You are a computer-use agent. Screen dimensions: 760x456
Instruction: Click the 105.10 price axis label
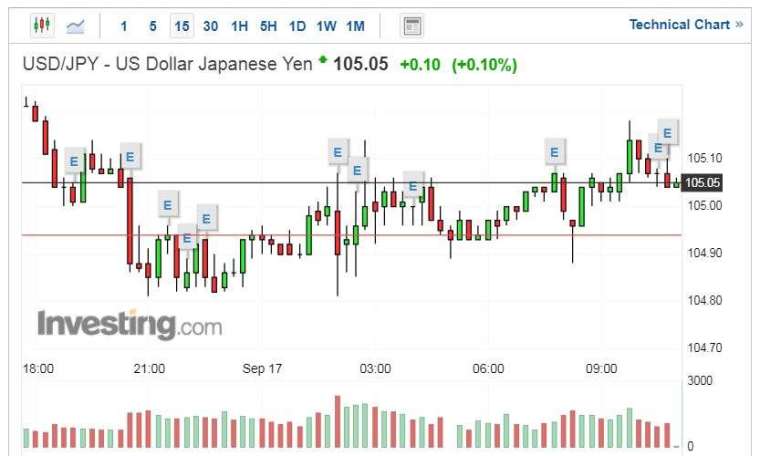pyautogui.click(x=704, y=158)
